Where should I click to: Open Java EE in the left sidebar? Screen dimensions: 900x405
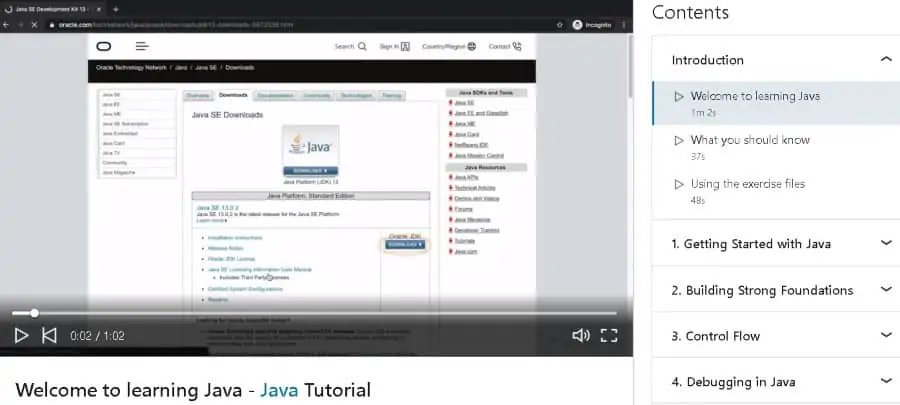111,104
